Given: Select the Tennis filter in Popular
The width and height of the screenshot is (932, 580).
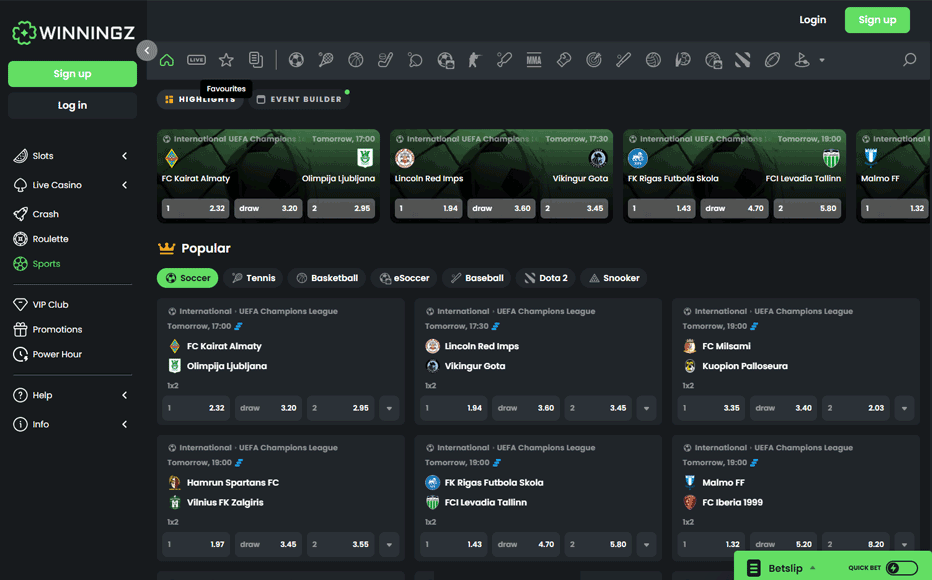Looking at the screenshot, I should tap(254, 278).
